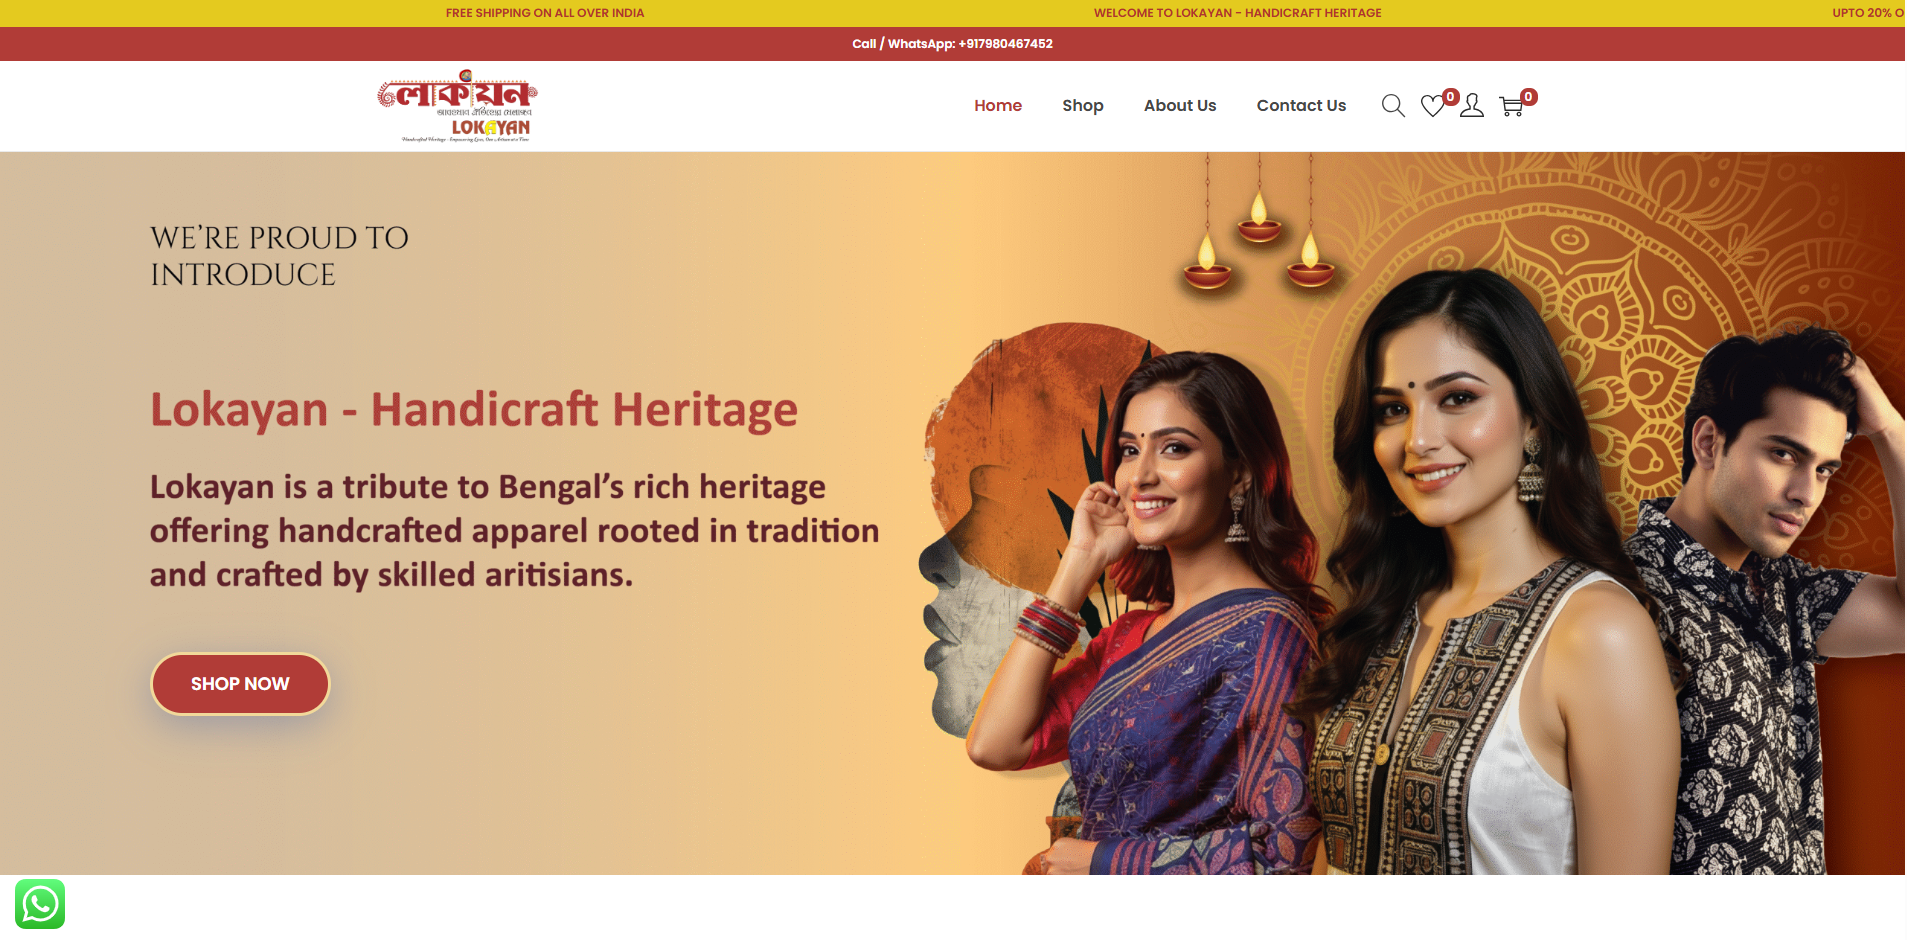Screen dimensions: 1907x940
Task: Click the wishlist count badge
Action: [x=1451, y=97]
